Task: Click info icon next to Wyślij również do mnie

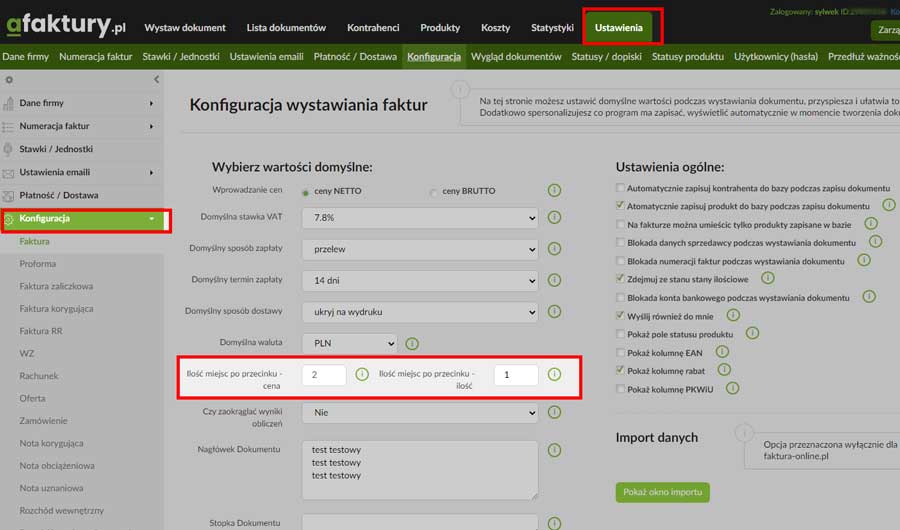Action: (733, 315)
